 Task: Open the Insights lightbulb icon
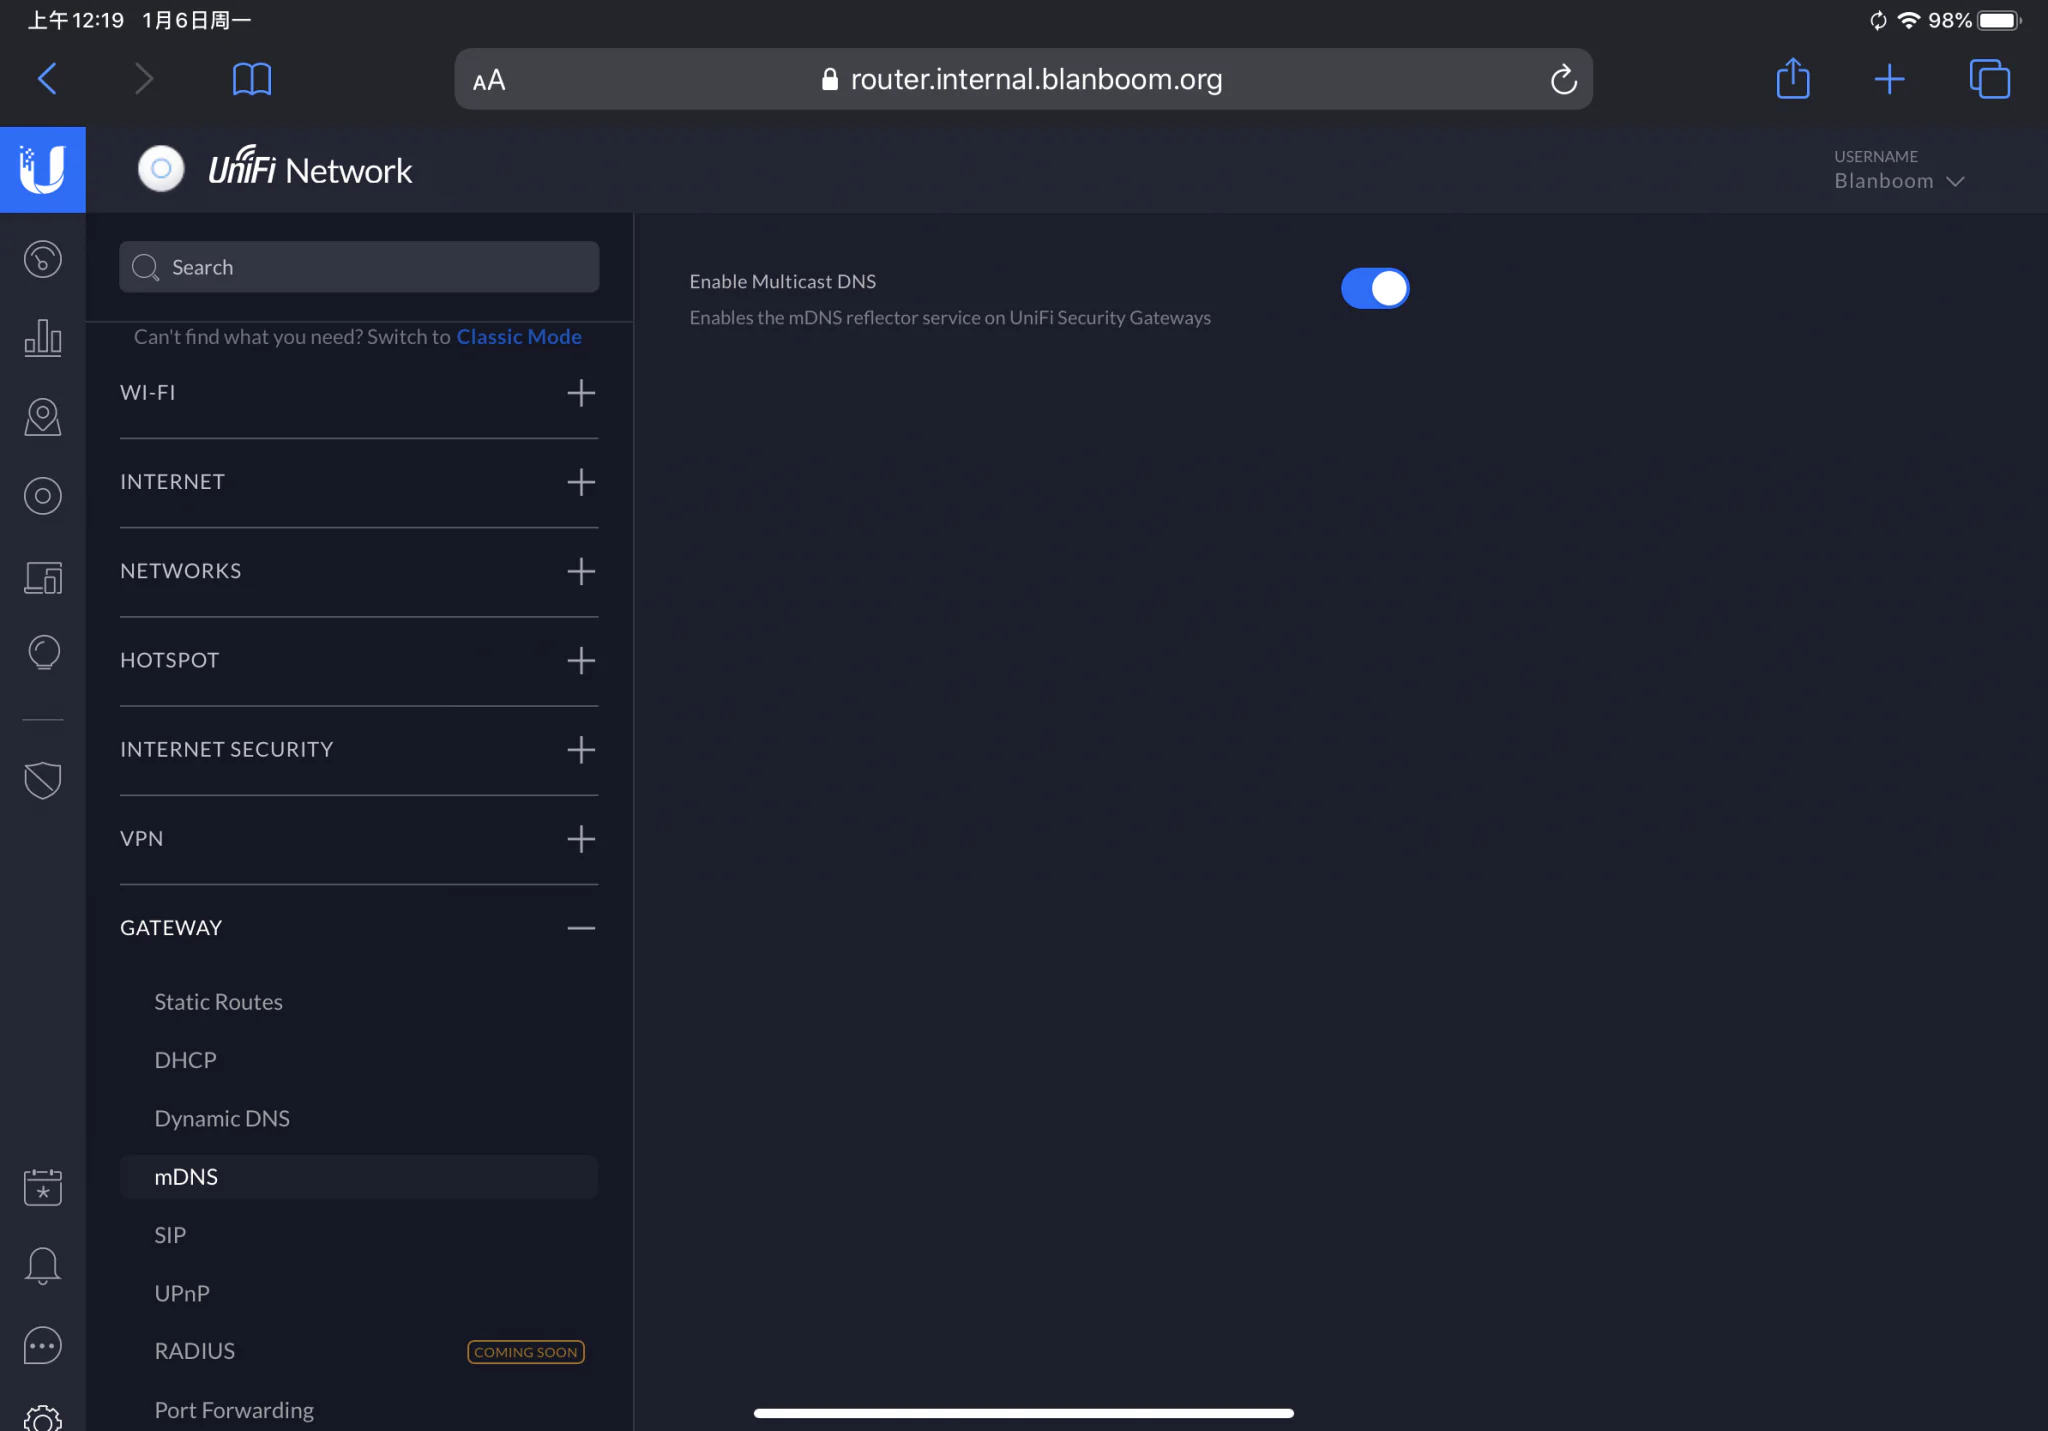(42, 652)
